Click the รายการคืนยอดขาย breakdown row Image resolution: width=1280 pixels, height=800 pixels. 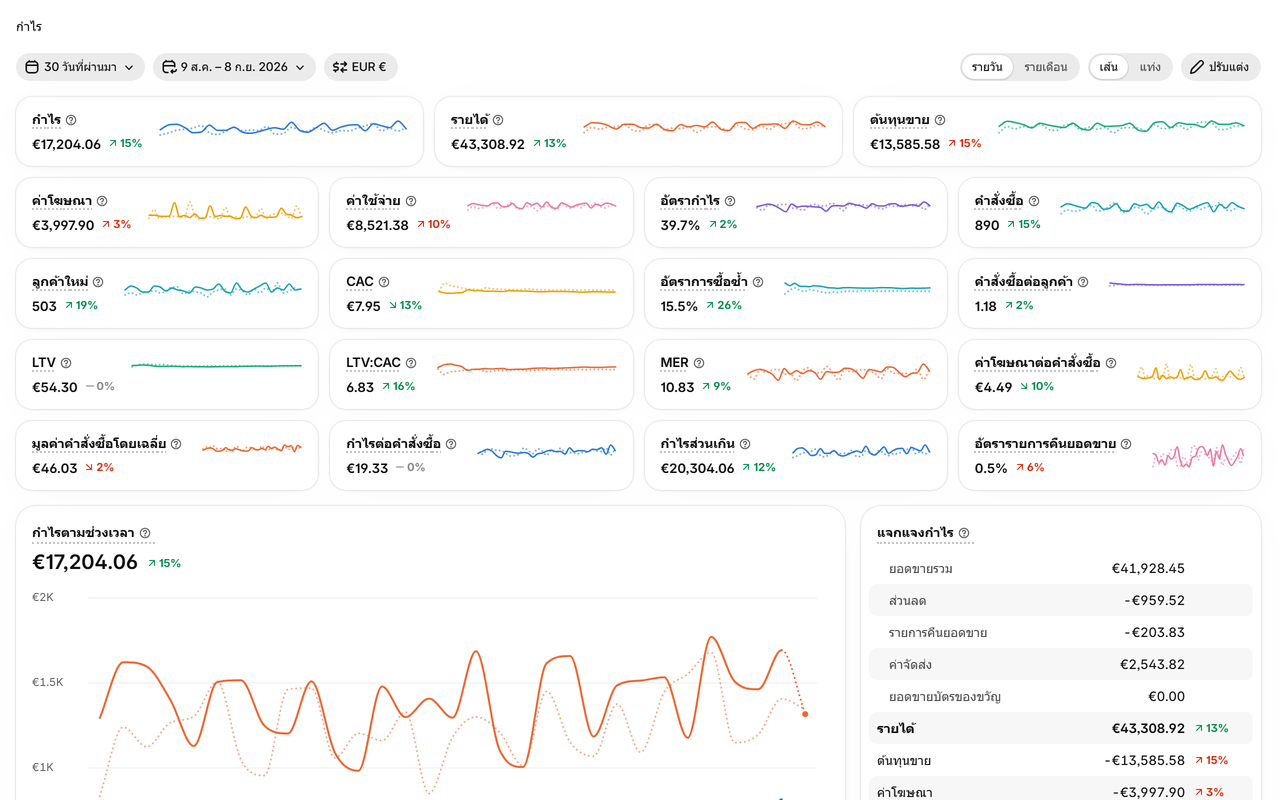coord(1060,632)
